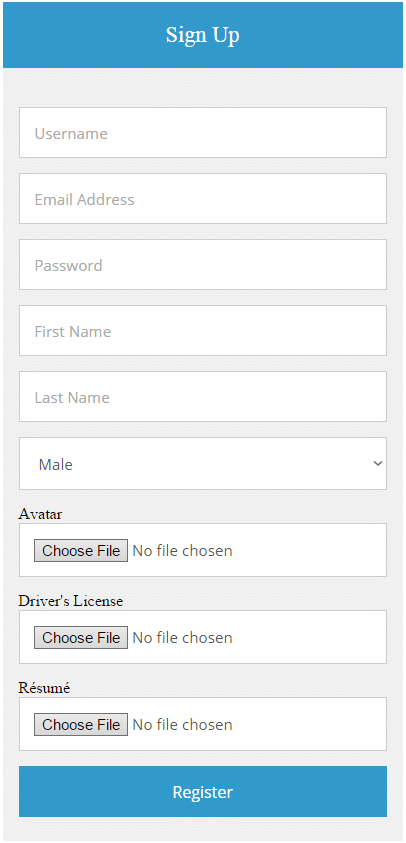The width and height of the screenshot is (406, 843).
Task: Choose a file for the Avatar upload
Action: (x=81, y=551)
